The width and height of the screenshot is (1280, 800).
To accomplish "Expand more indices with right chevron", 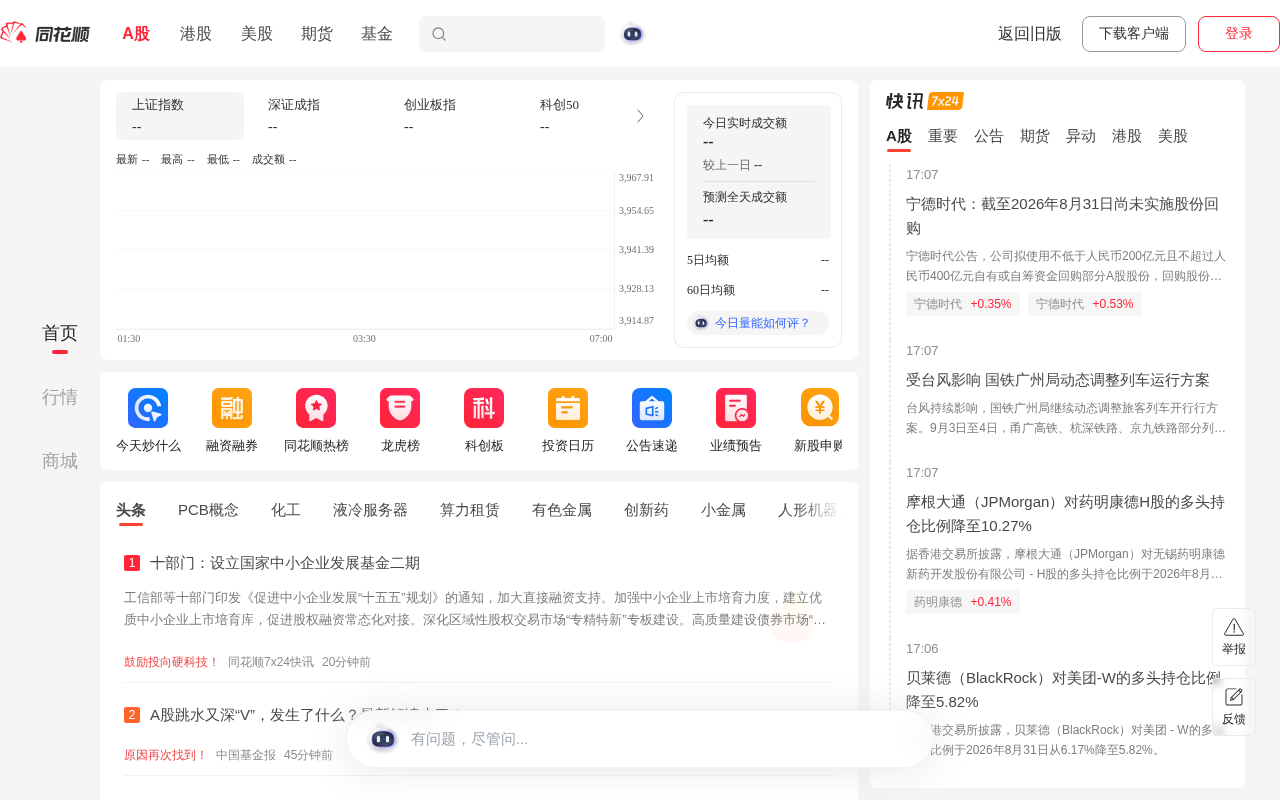I will coord(640,116).
